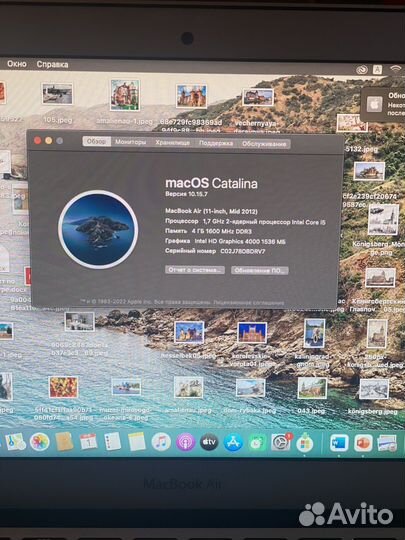Open the green Time Machine icon in the Dock
Image resolution: width=405 pixels, height=540 pixels.
[x=257, y=443]
